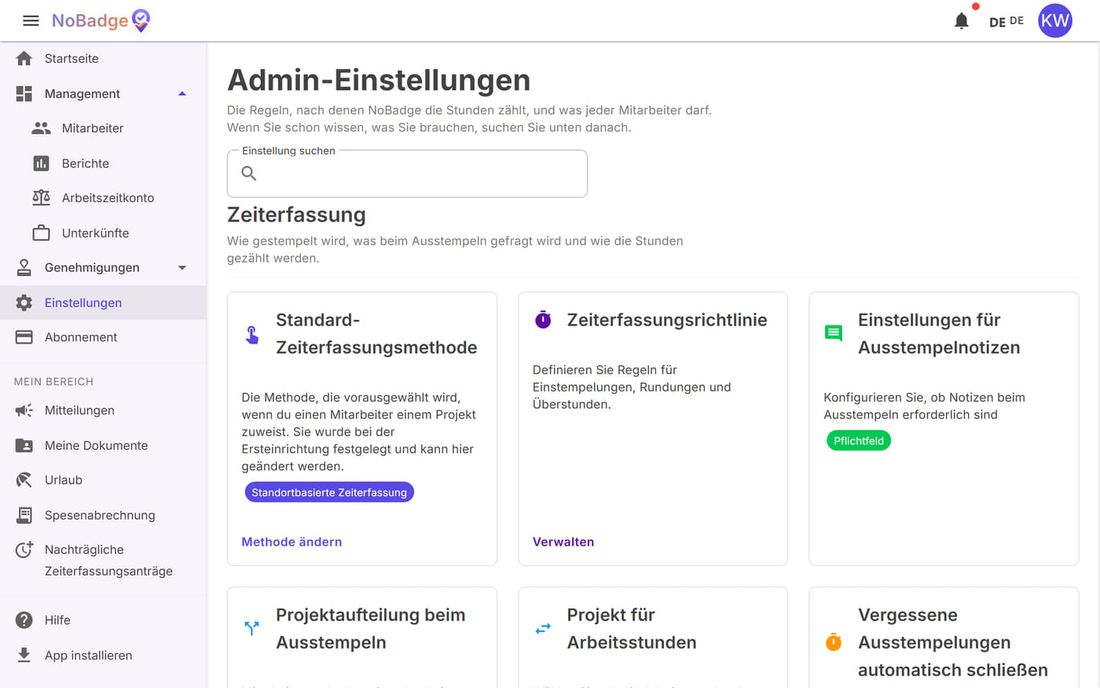
Task: Click the Mitarbeiter people icon
Action: point(41,128)
